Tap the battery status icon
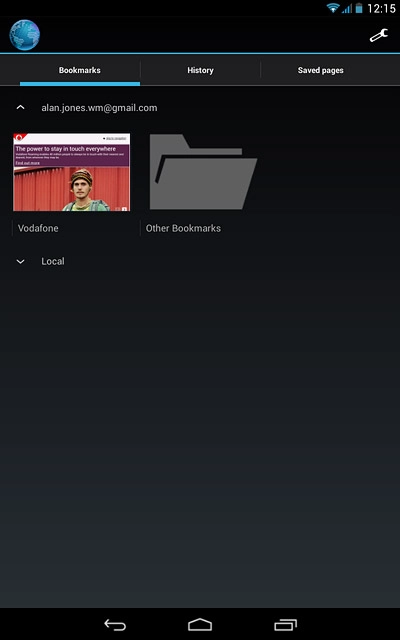 [359, 8]
